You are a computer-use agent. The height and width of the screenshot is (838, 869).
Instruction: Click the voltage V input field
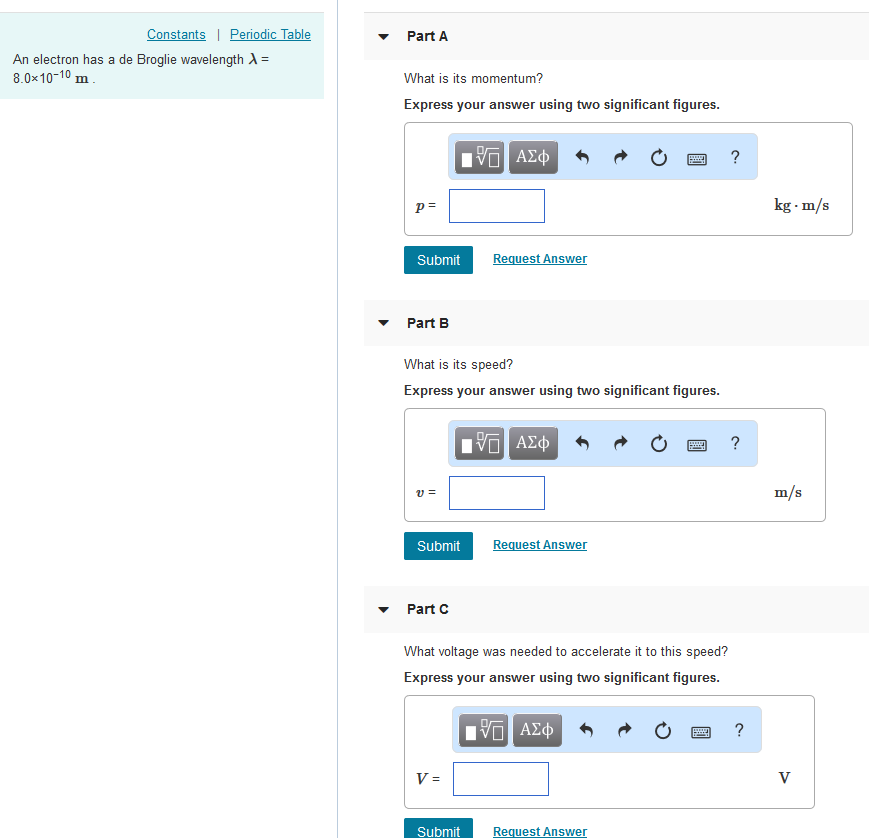tap(500, 778)
